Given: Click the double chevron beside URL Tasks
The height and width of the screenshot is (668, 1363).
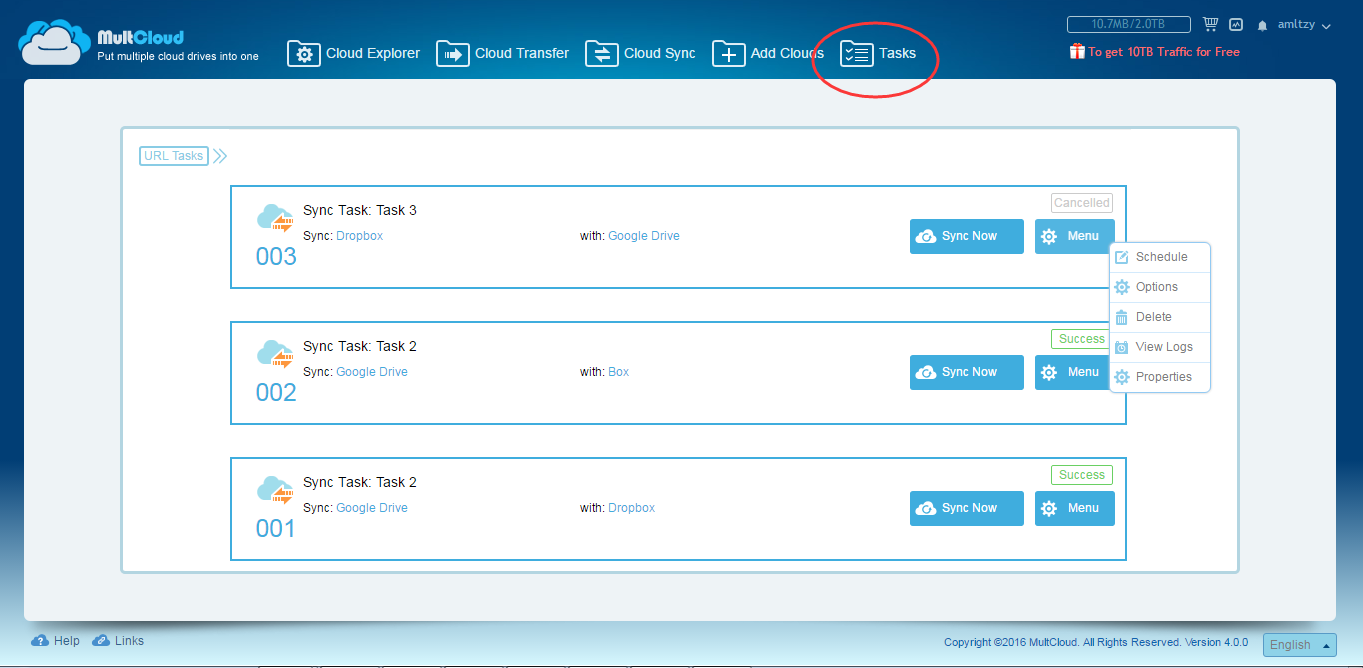Looking at the screenshot, I should pos(220,156).
